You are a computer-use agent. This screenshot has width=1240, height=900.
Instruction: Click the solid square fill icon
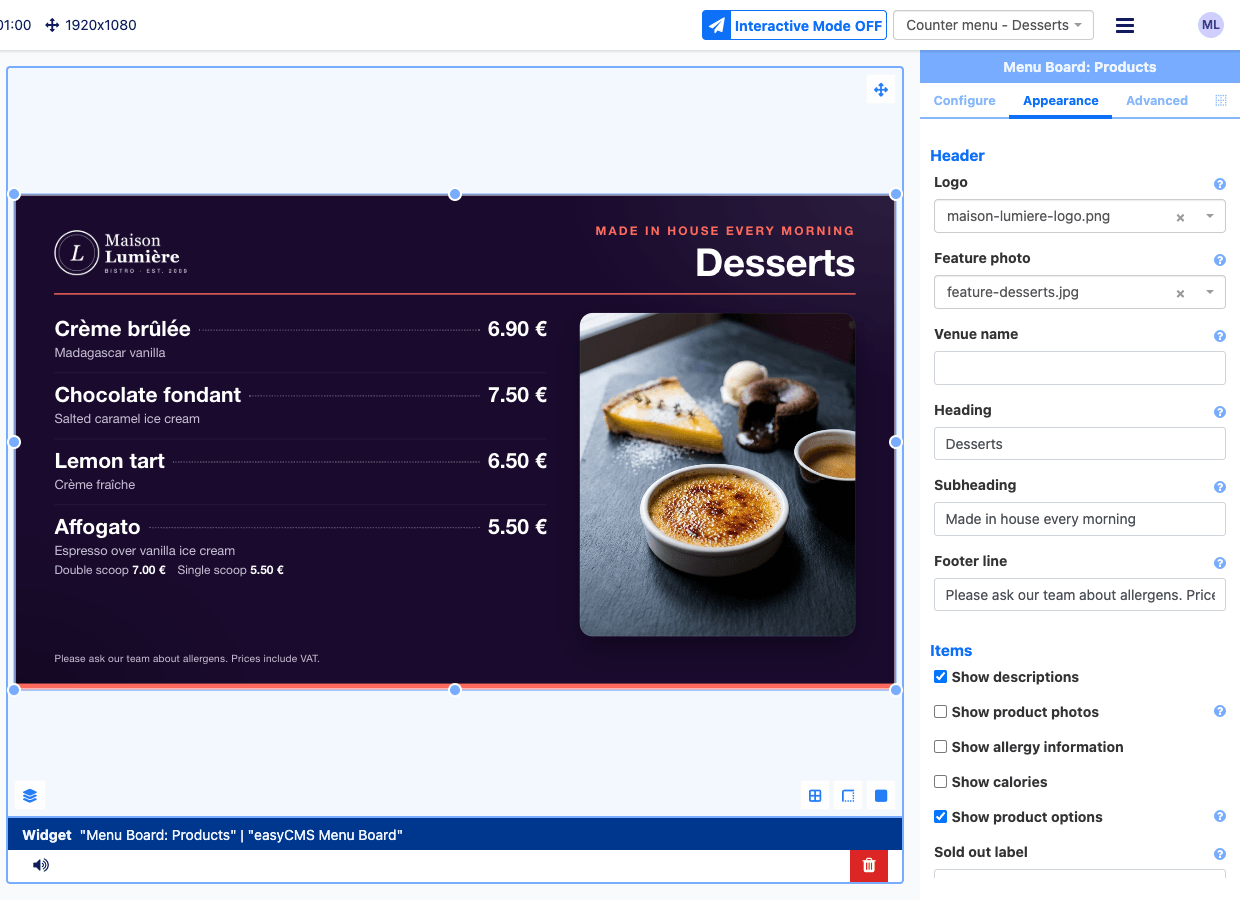[881, 796]
